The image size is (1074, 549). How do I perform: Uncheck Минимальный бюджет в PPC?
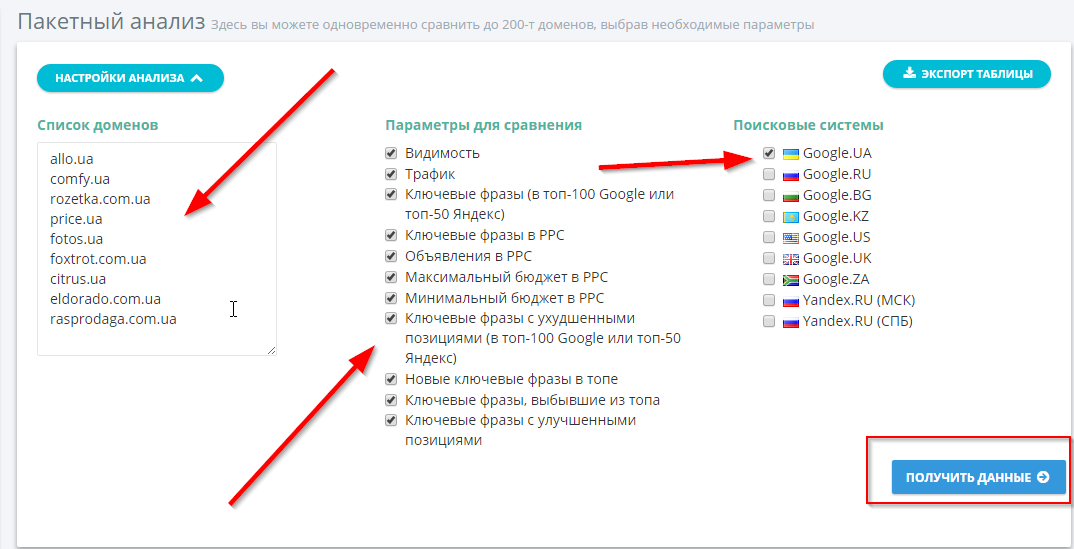391,298
